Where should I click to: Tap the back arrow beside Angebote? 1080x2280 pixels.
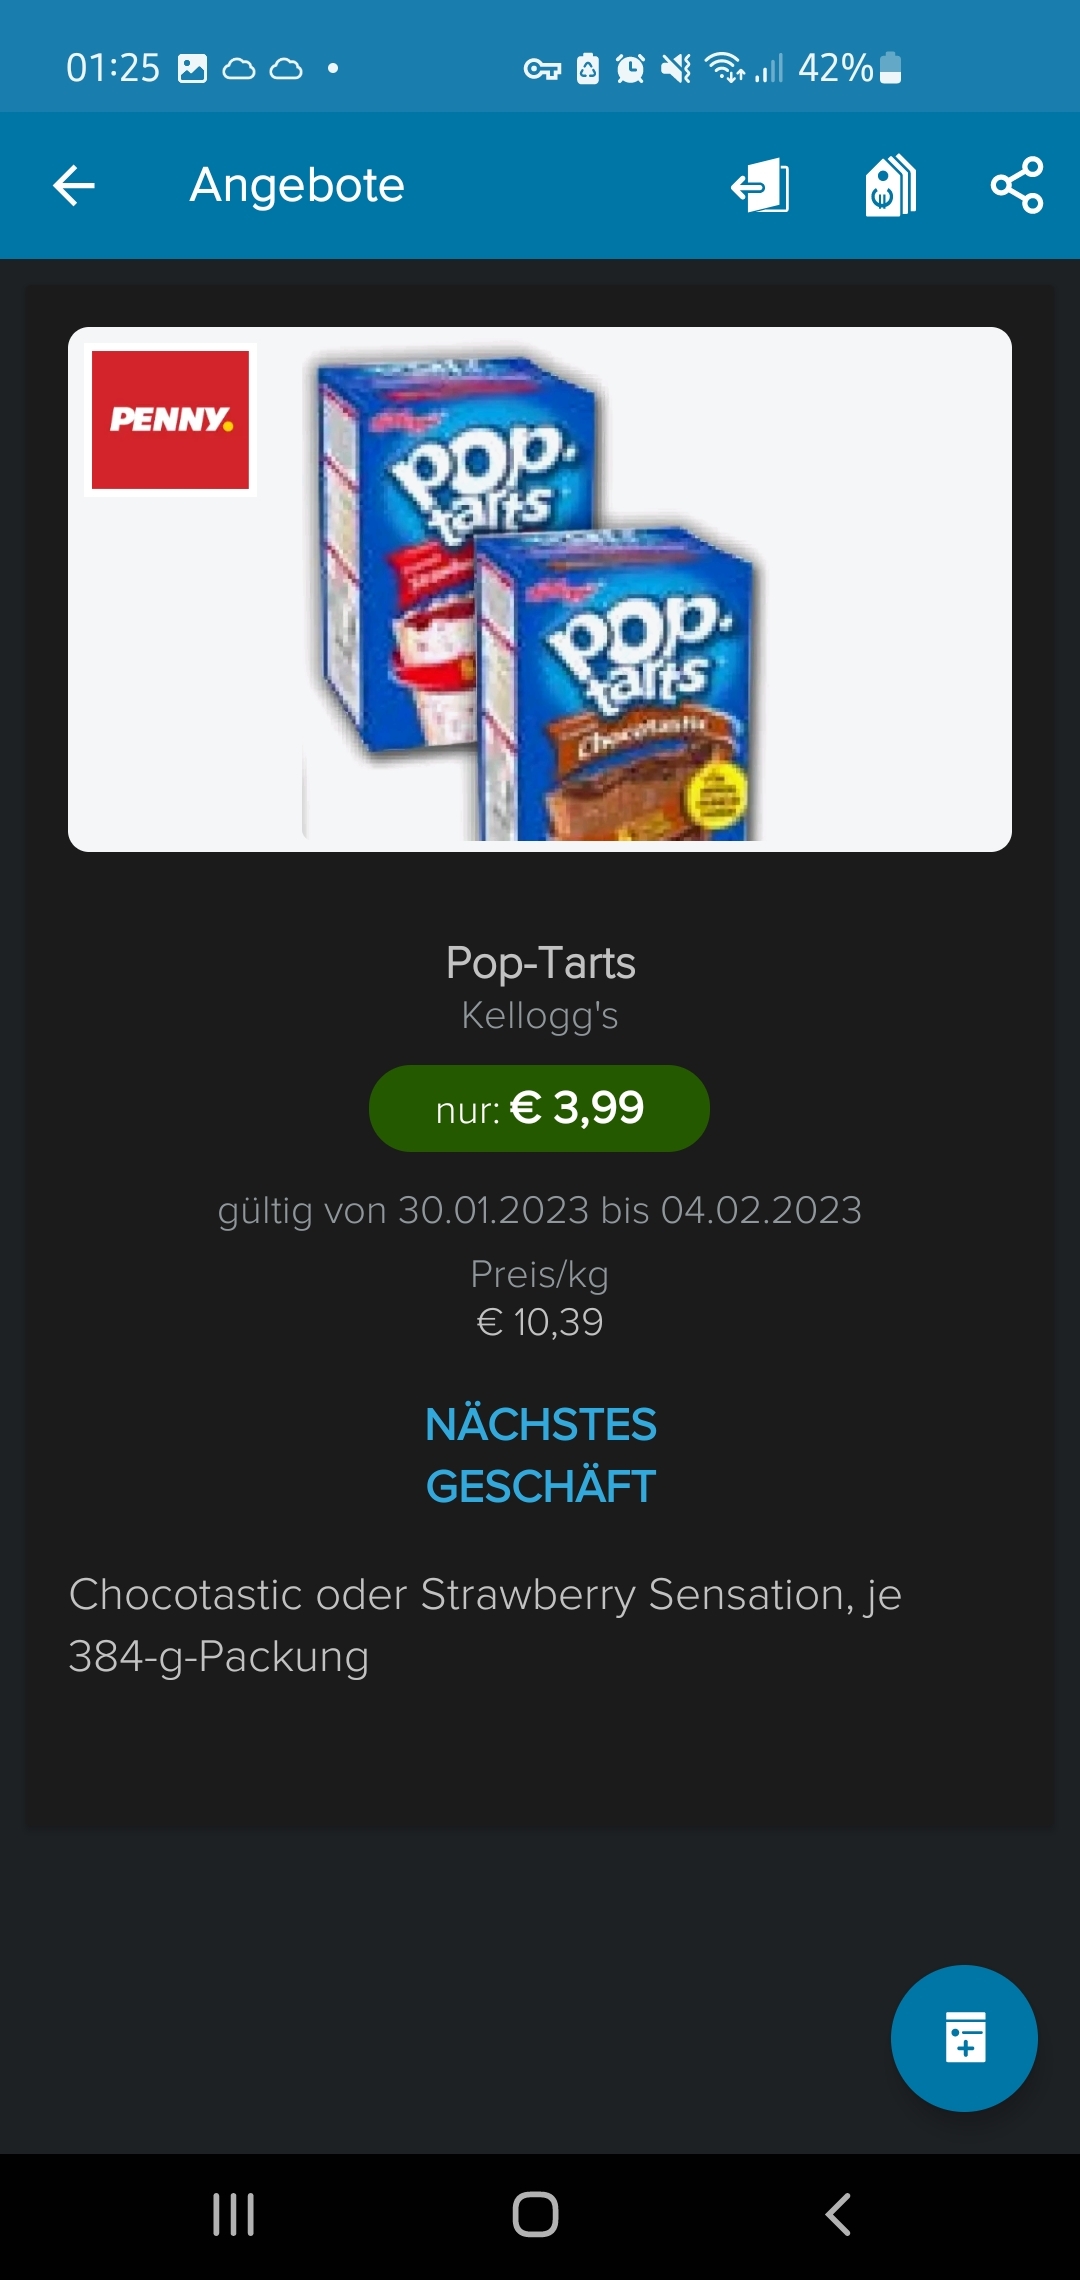click(74, 186)
